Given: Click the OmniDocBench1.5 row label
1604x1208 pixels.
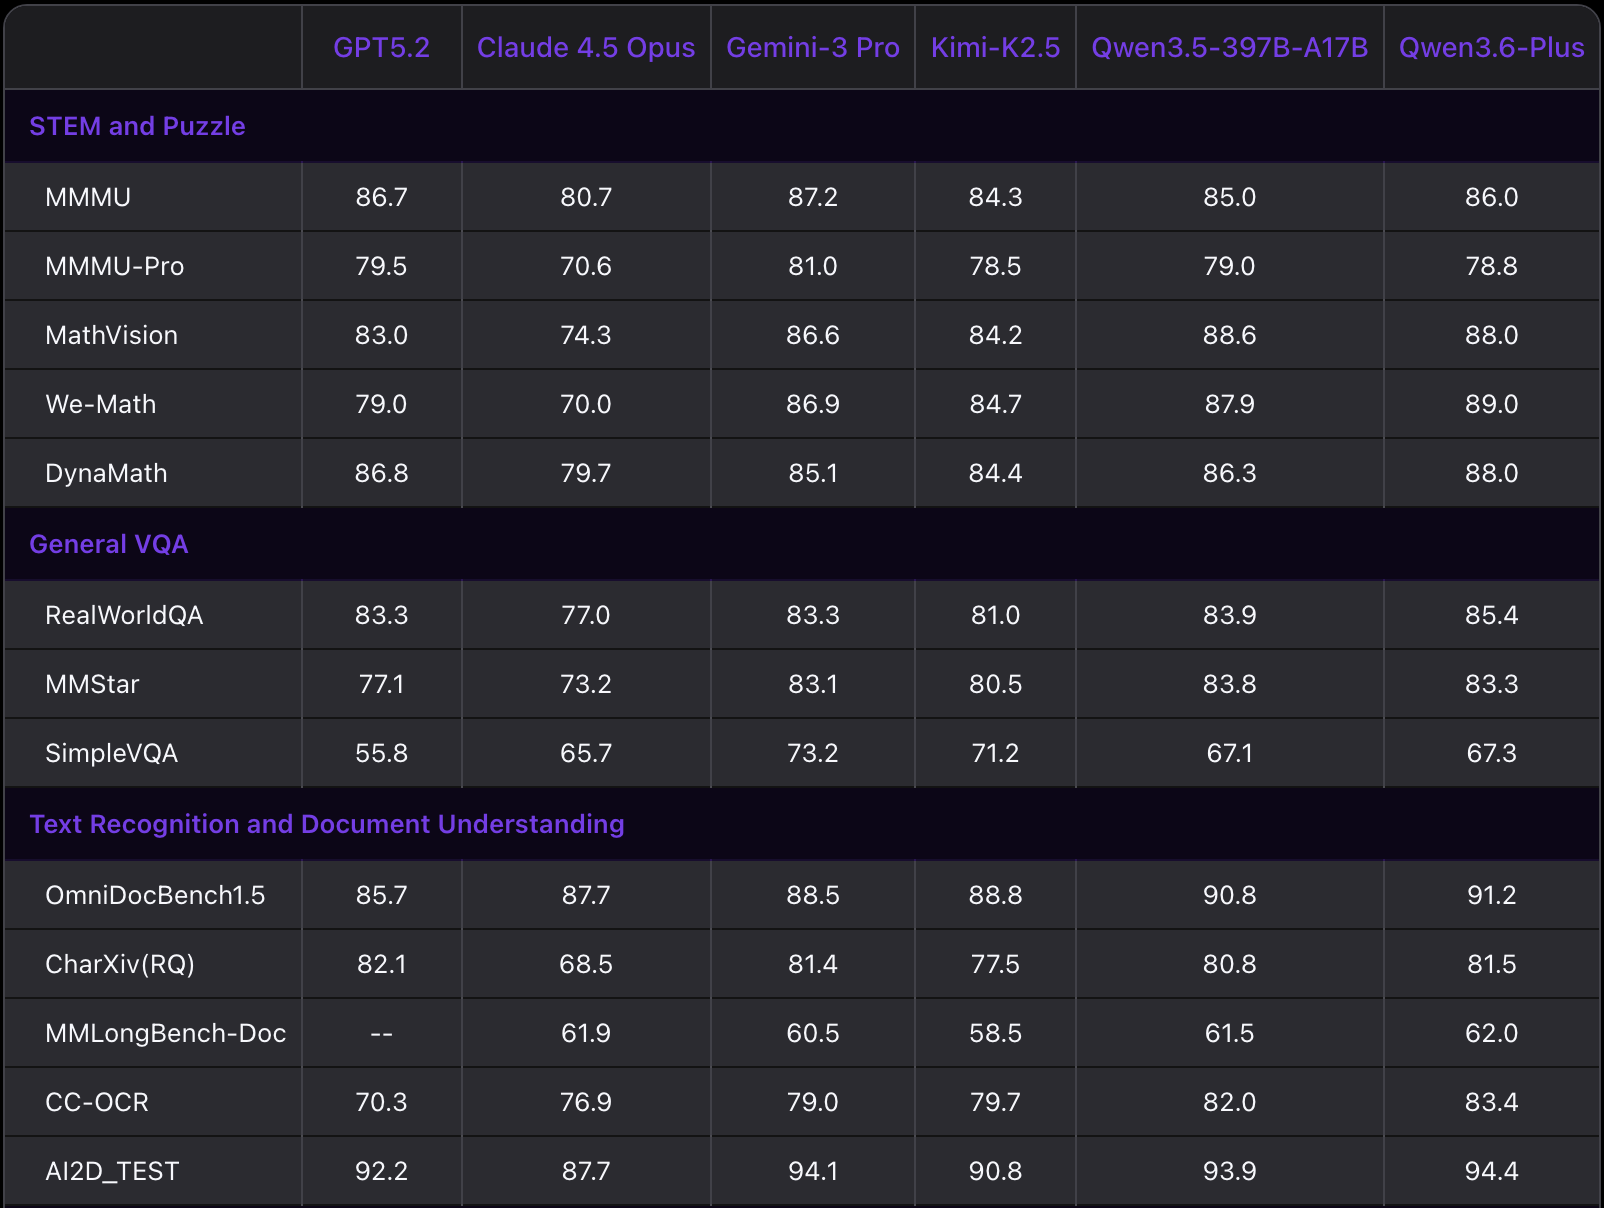Looking at the screenshot, I should [x=155, y=895].
